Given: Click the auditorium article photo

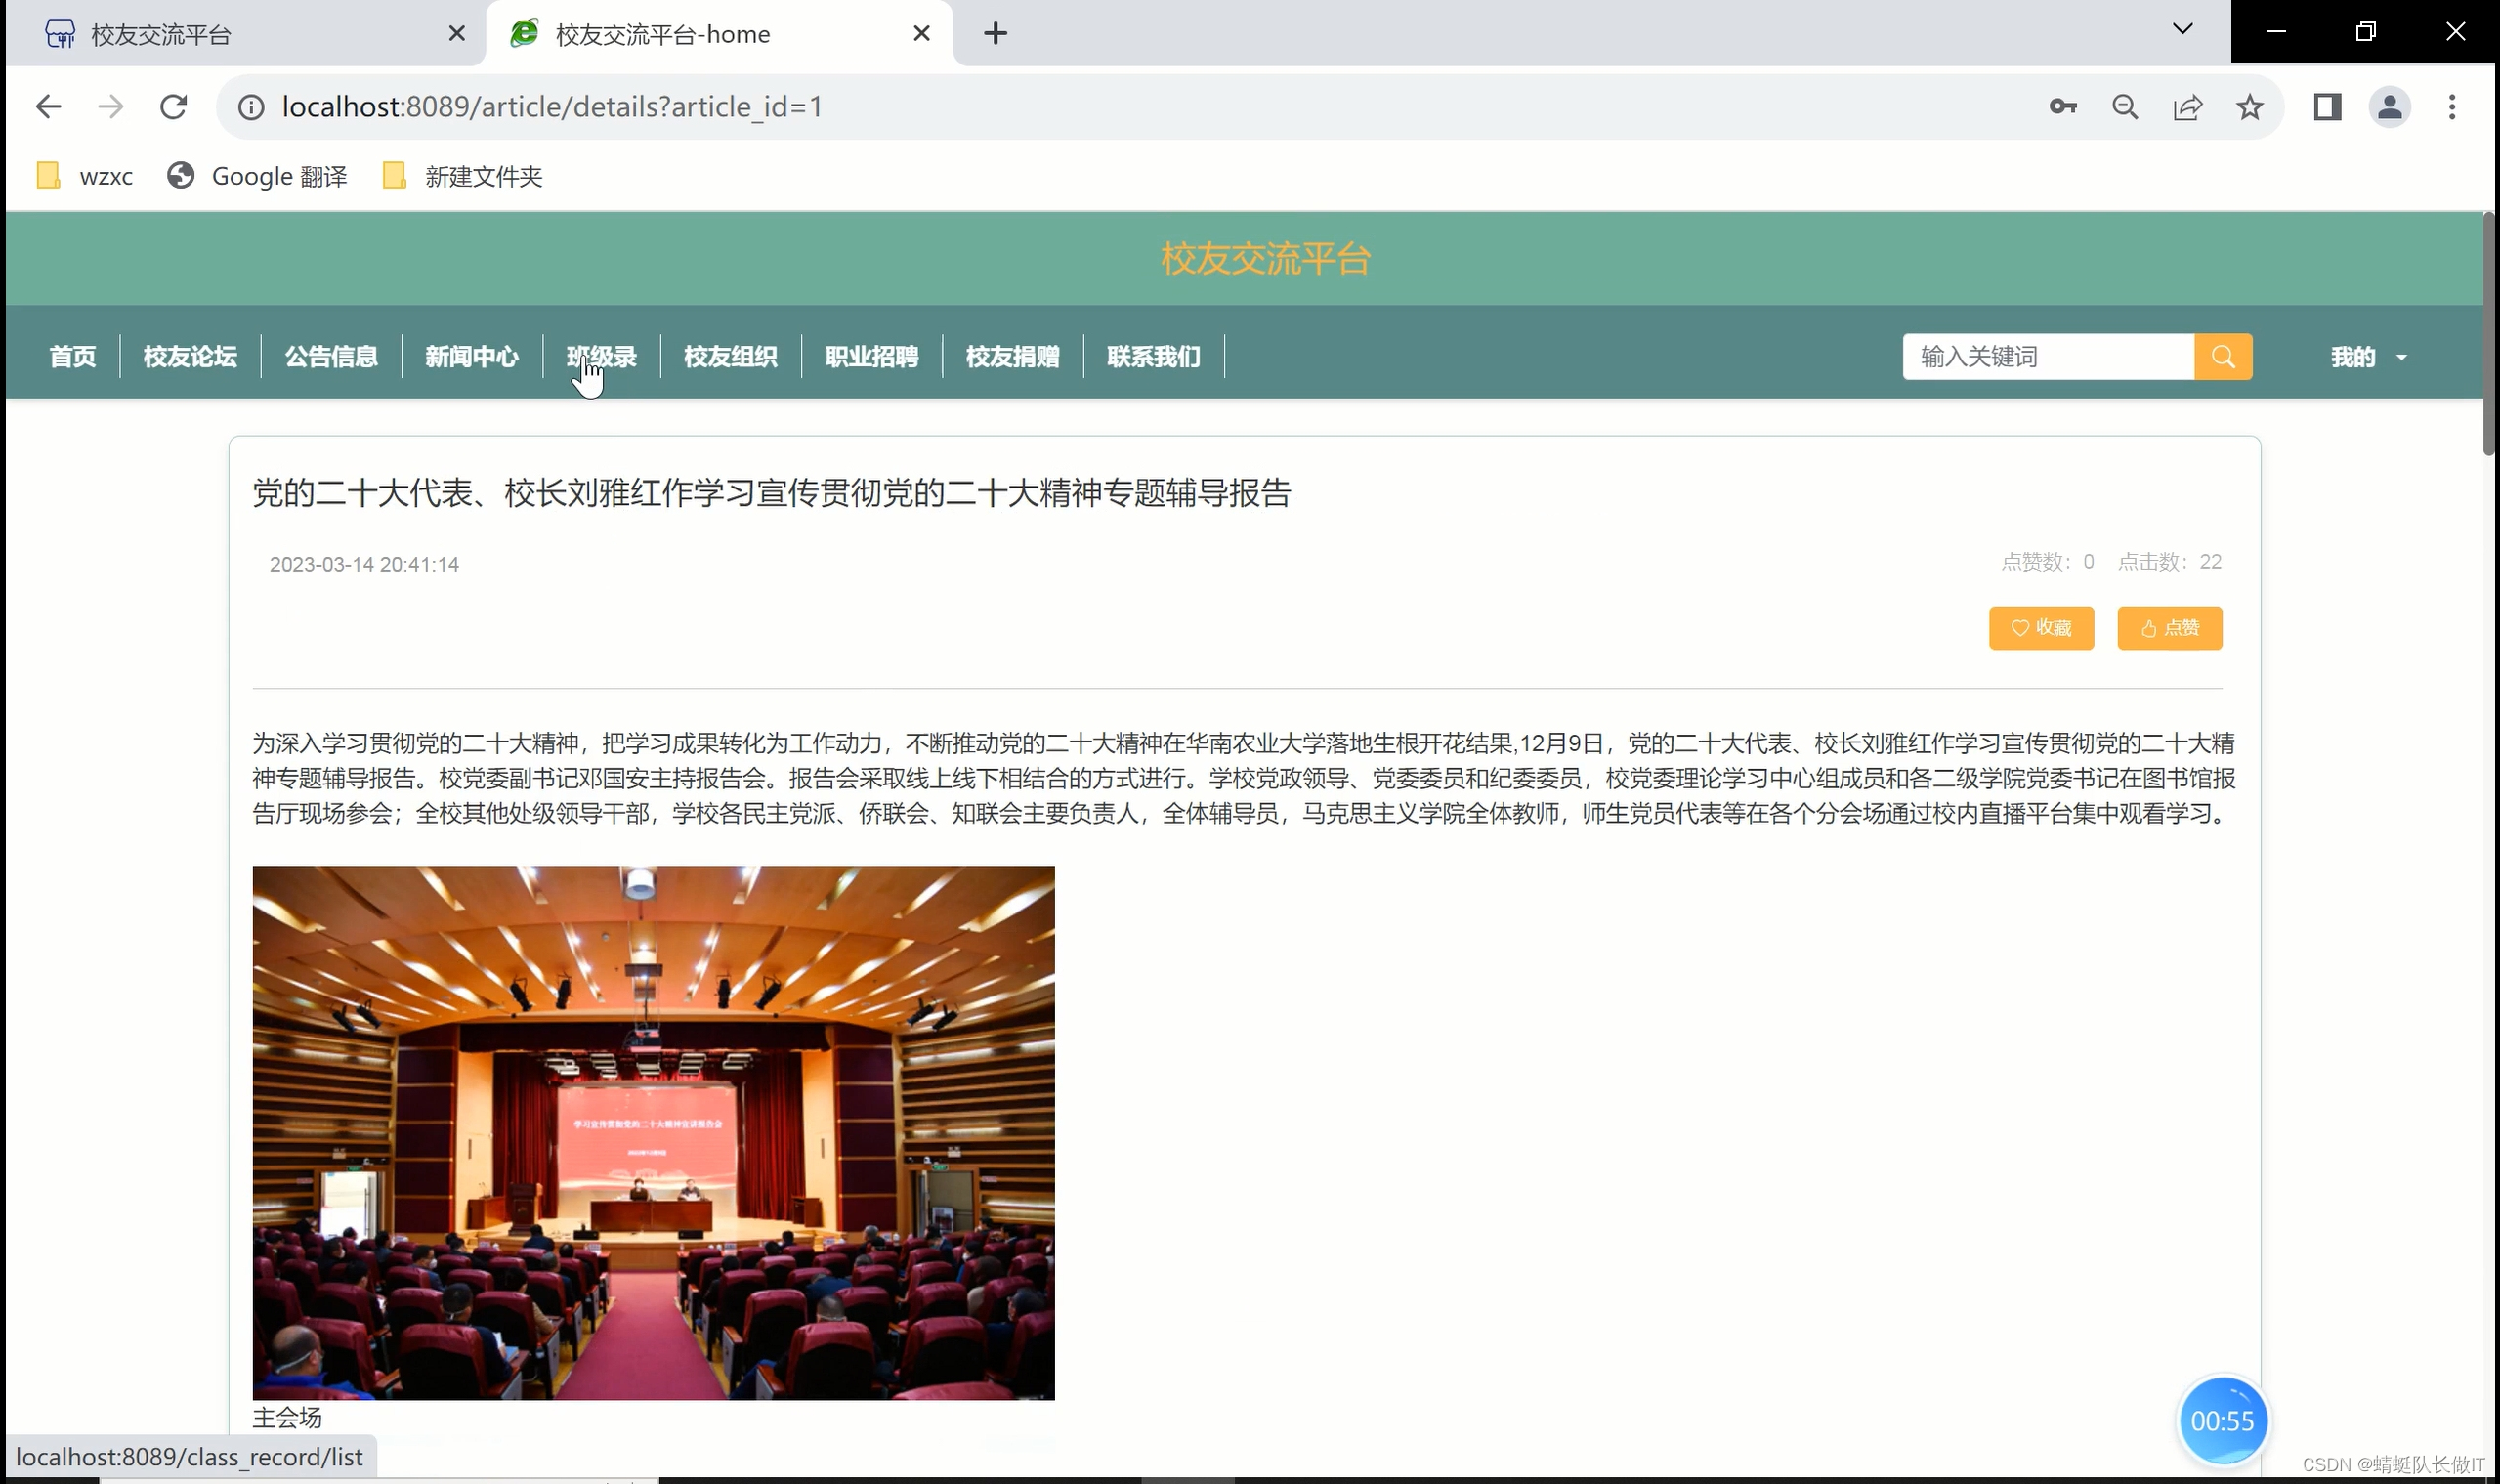Looking at the screenshot, I should pyautogui.click(x=653, y=1132).
